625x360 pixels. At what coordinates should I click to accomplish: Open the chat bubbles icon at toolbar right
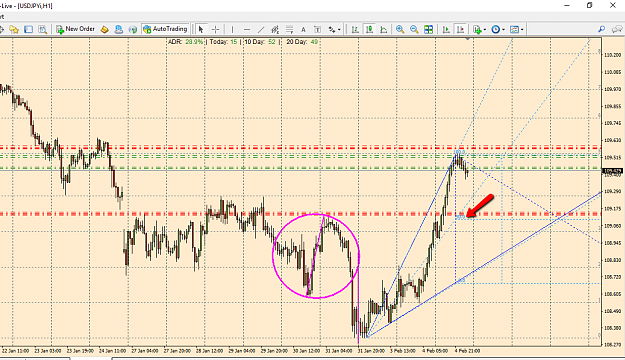coord(617,29)
